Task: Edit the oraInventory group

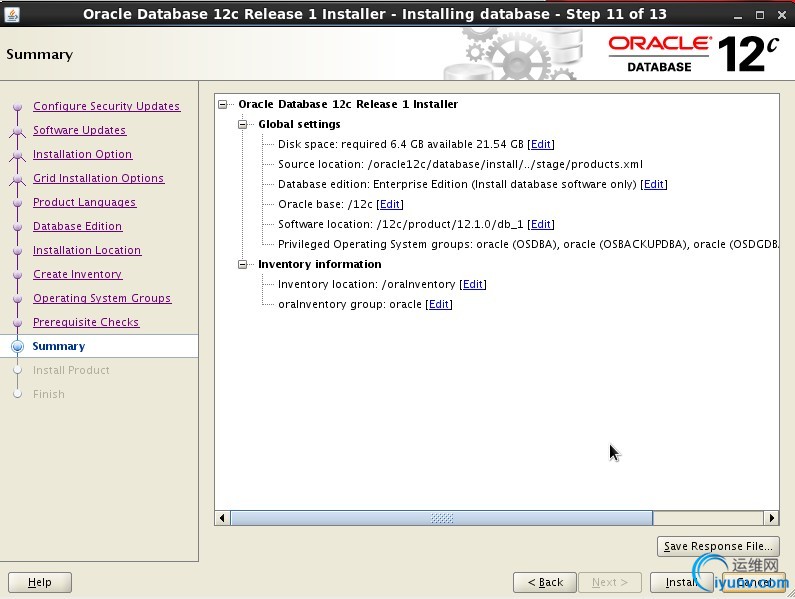Action: 439,304
